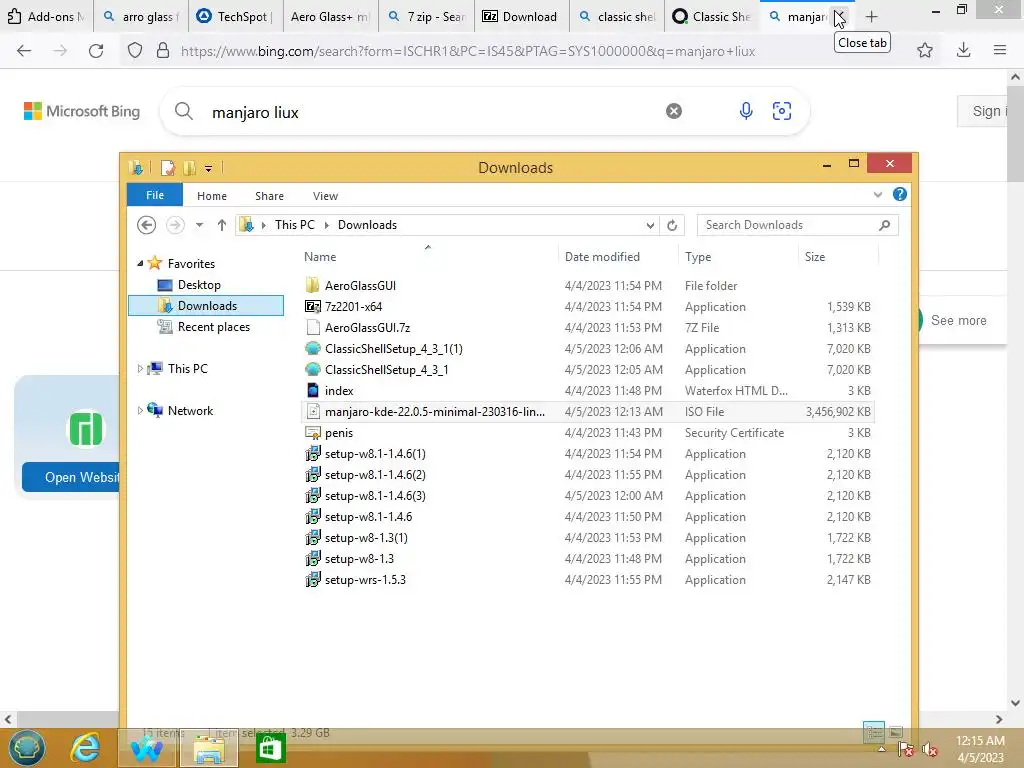Image resolution: width=1024 pixels, height=768 pixels.
Task: Click Explorer up one level arrow
Action: [221, 225]
